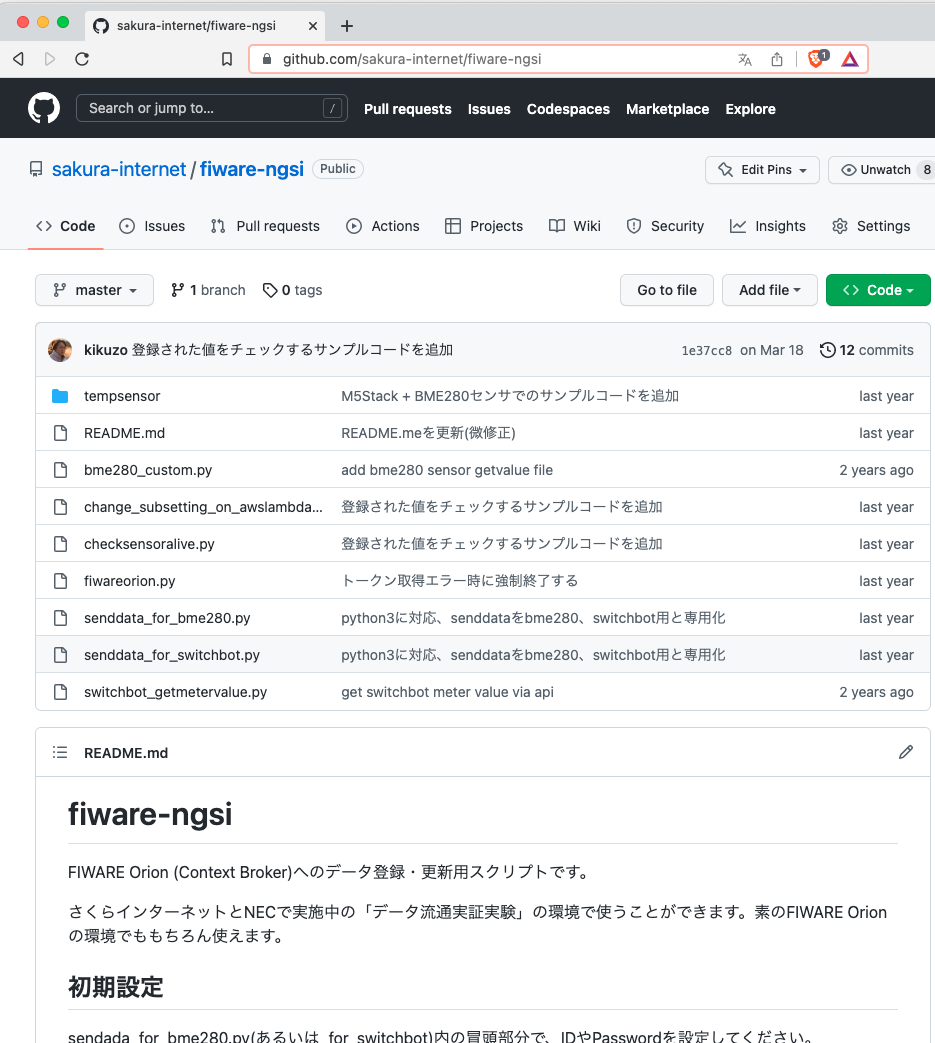
Task: Click Explore in the header
Action: pos(750,109)
